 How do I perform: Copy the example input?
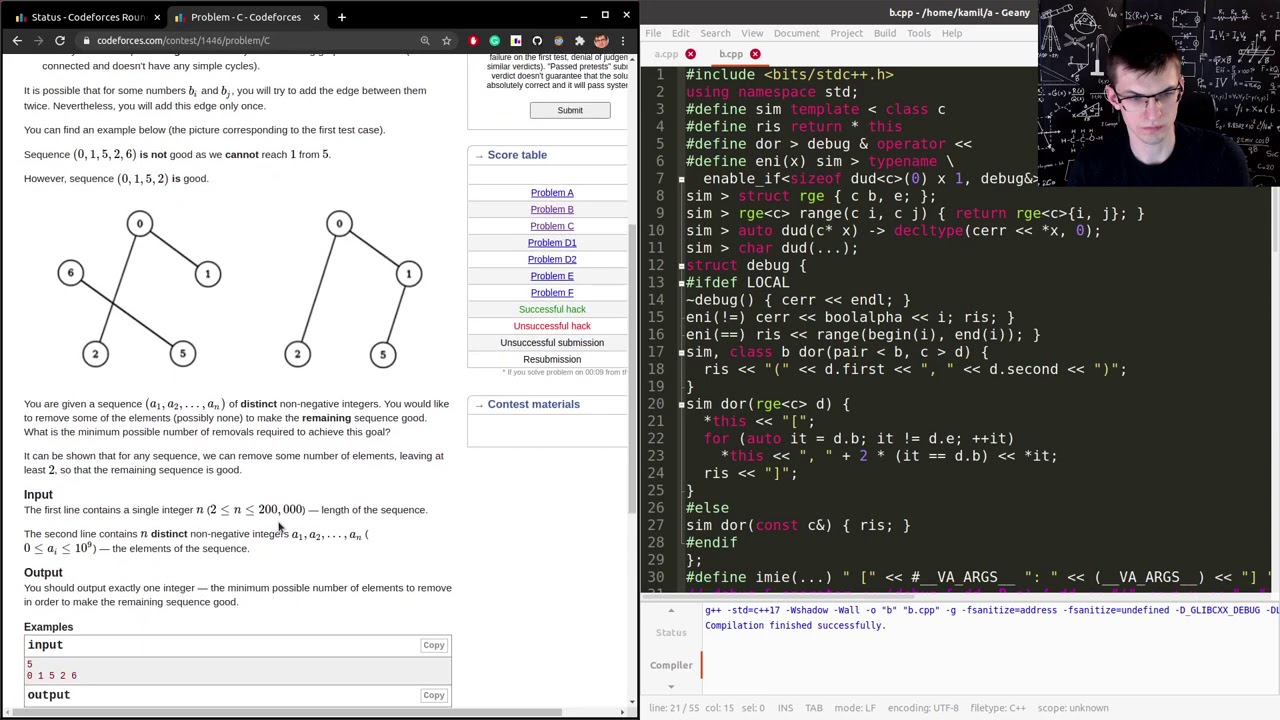click(x=433, y=645)
